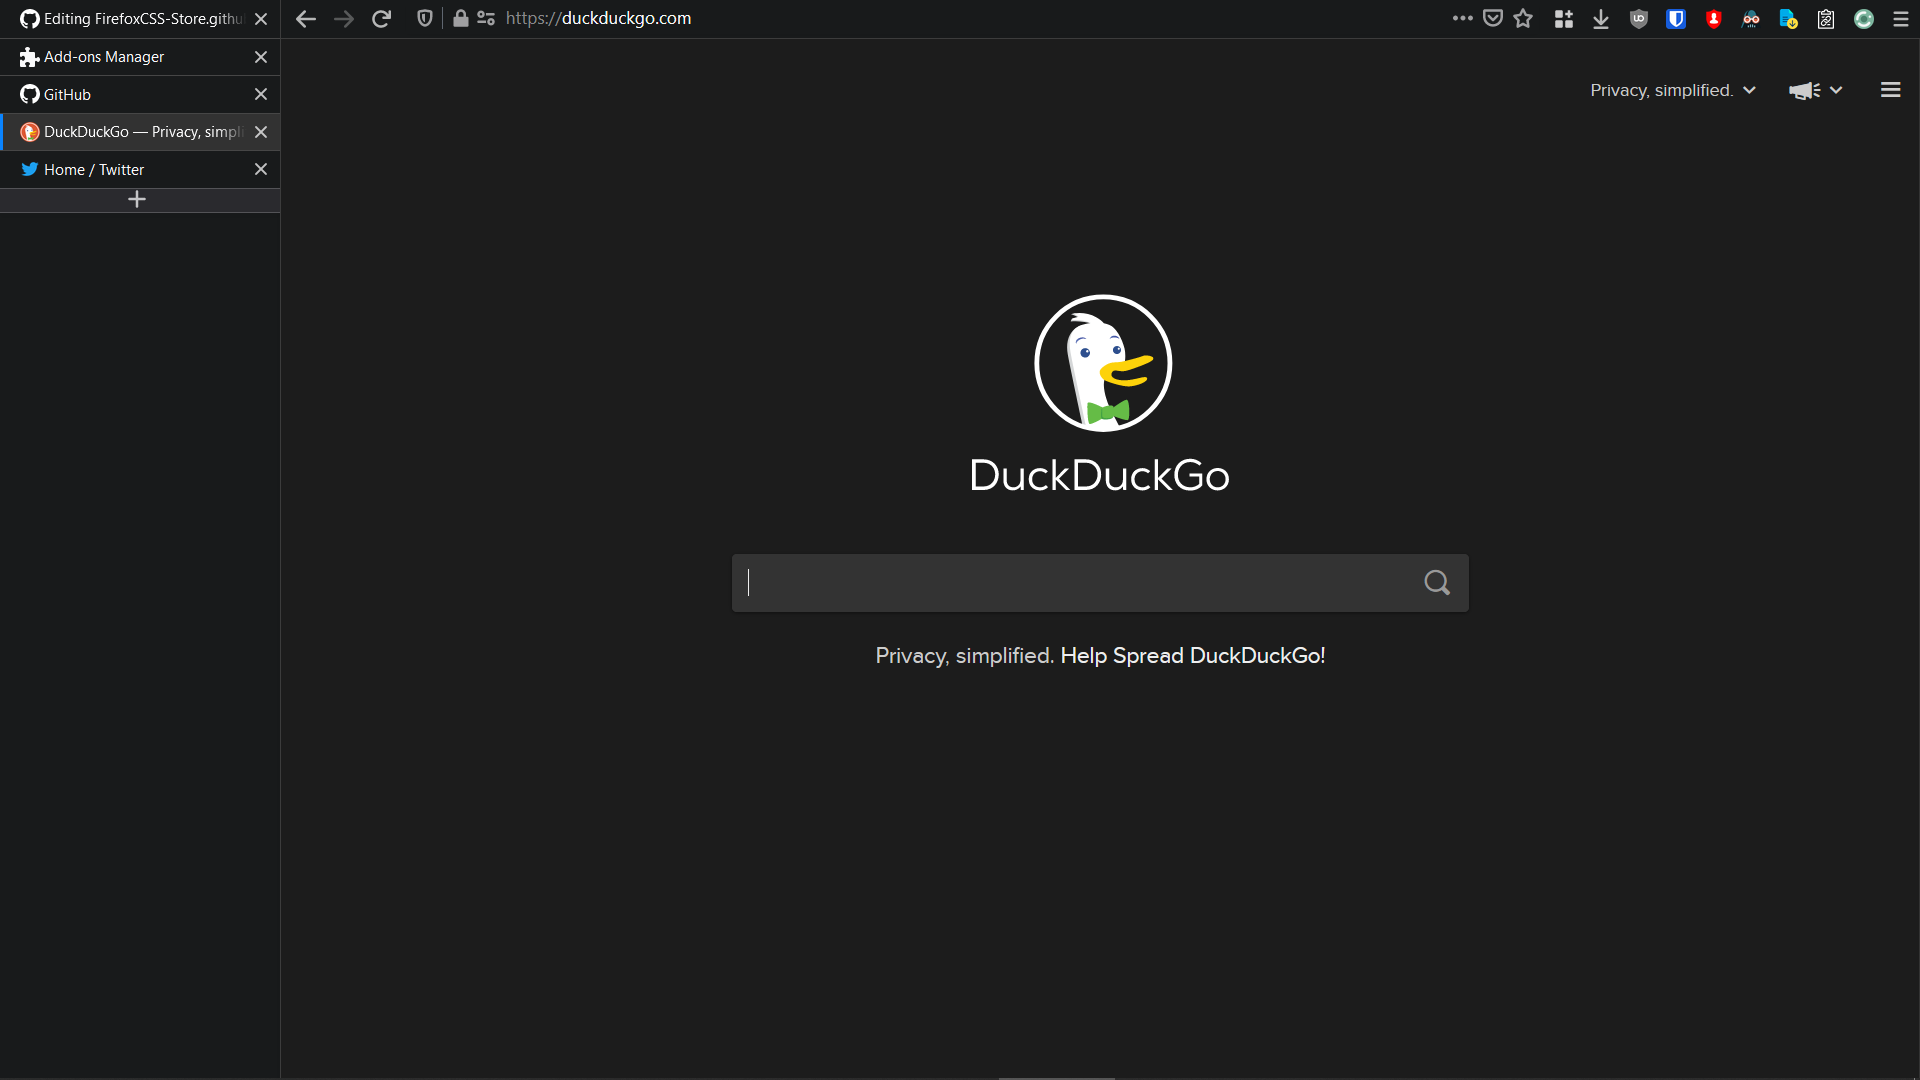Viewport: 1920px width, 1080px height.
Task: Save page to Pocket
Action: [1493, 19]
